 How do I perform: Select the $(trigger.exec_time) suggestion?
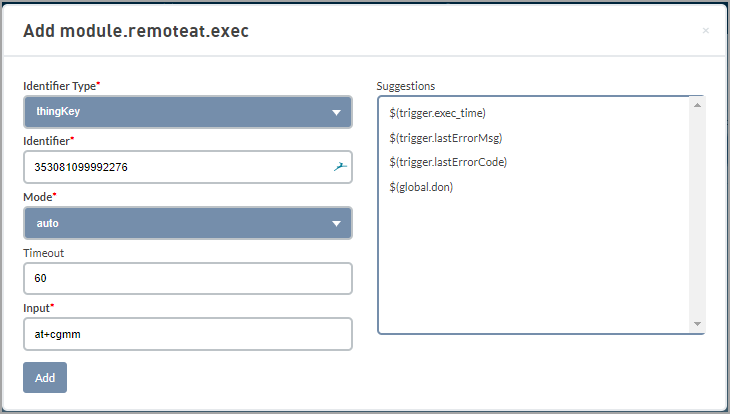[x=437, y=113]
